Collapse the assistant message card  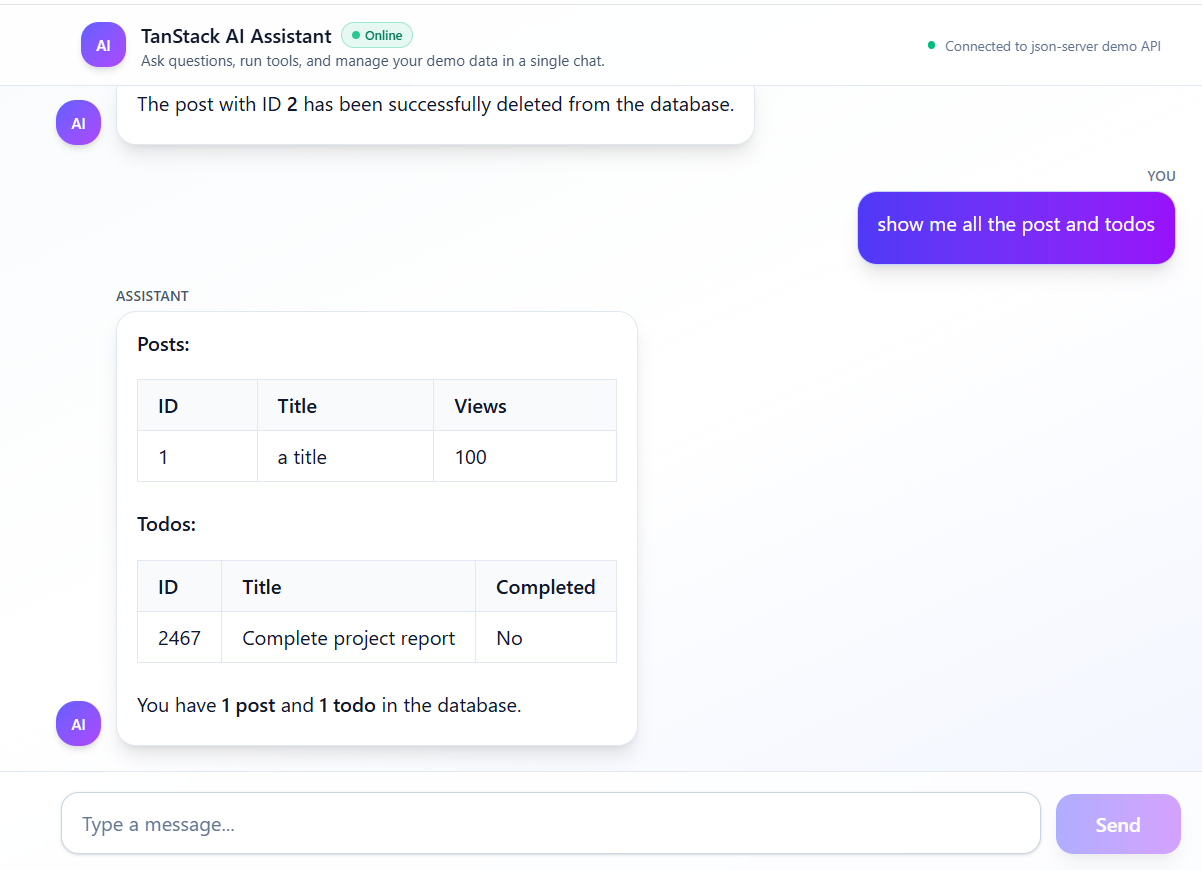[376, 528]
